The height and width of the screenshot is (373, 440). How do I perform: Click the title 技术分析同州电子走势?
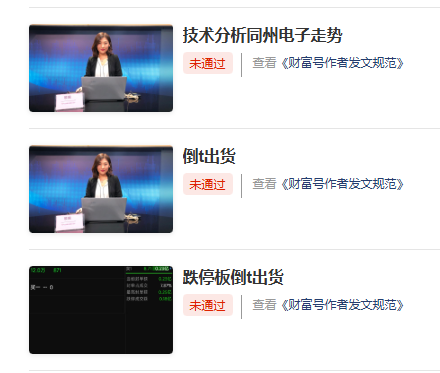point(263,35)
